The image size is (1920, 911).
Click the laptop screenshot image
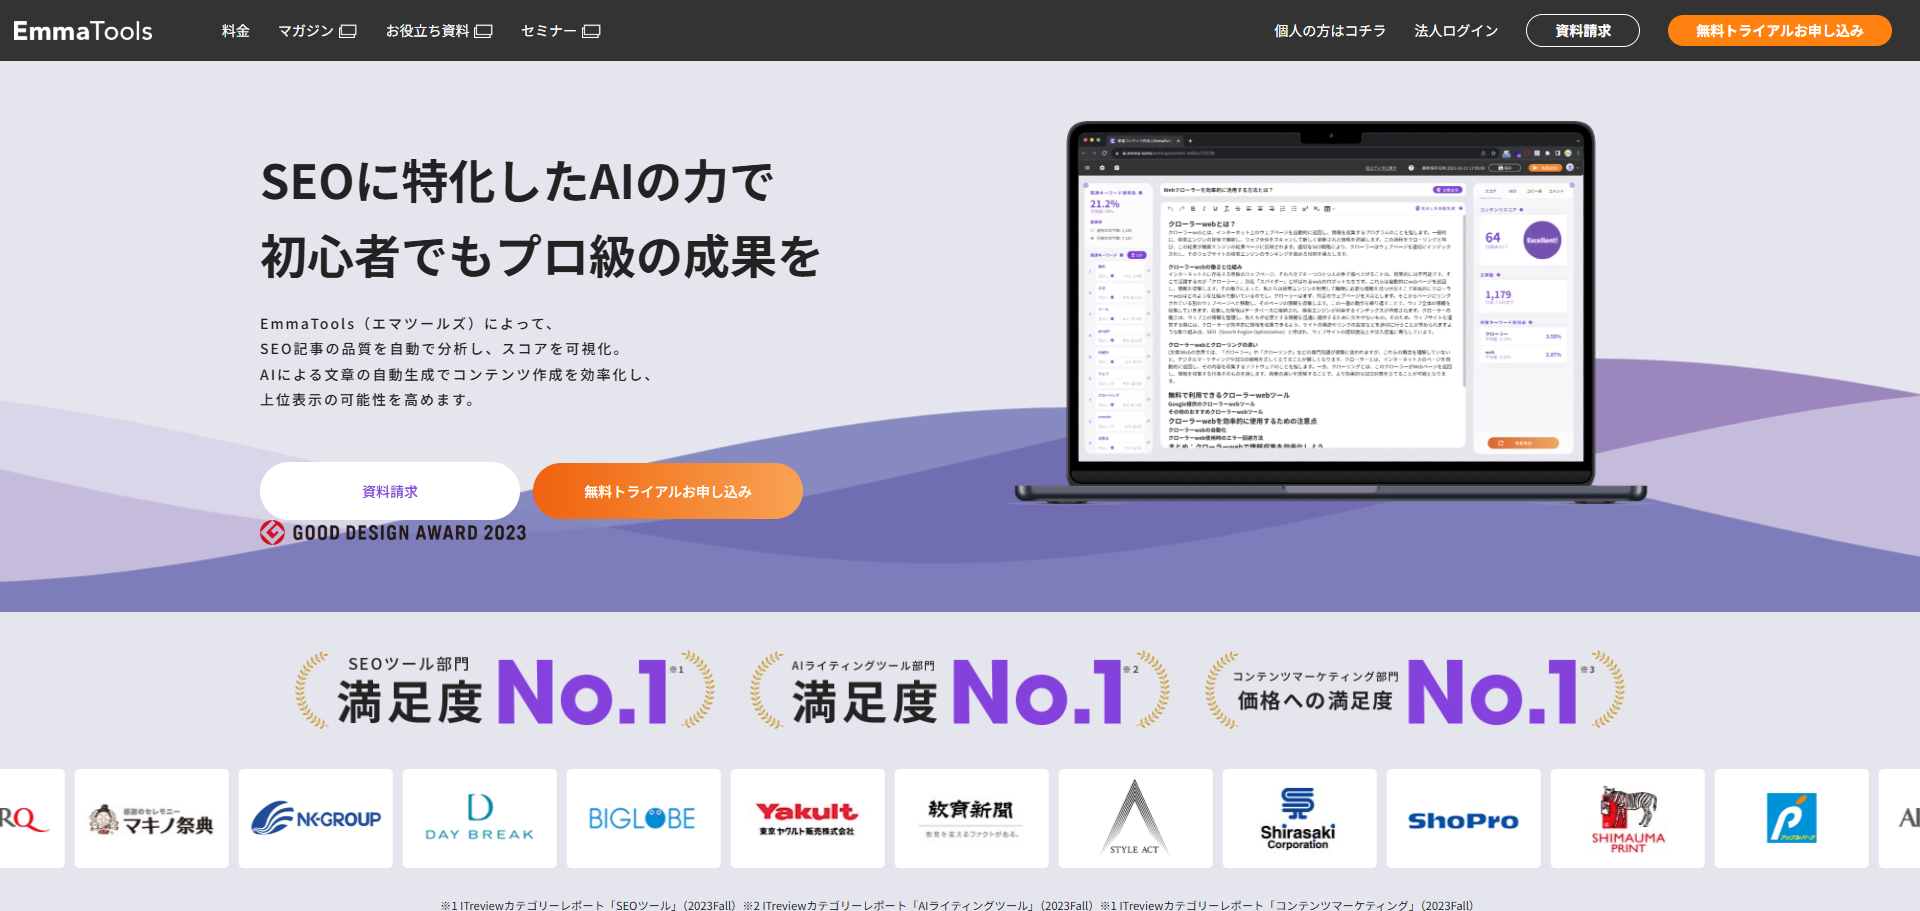1330,312
